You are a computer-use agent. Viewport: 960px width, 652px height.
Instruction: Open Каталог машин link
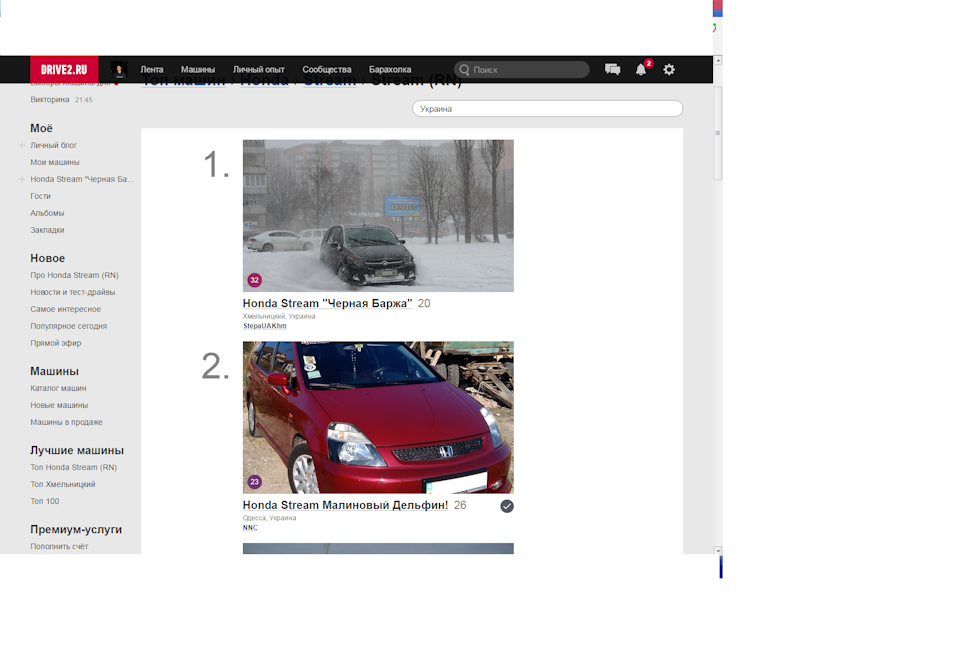(58, 388)
